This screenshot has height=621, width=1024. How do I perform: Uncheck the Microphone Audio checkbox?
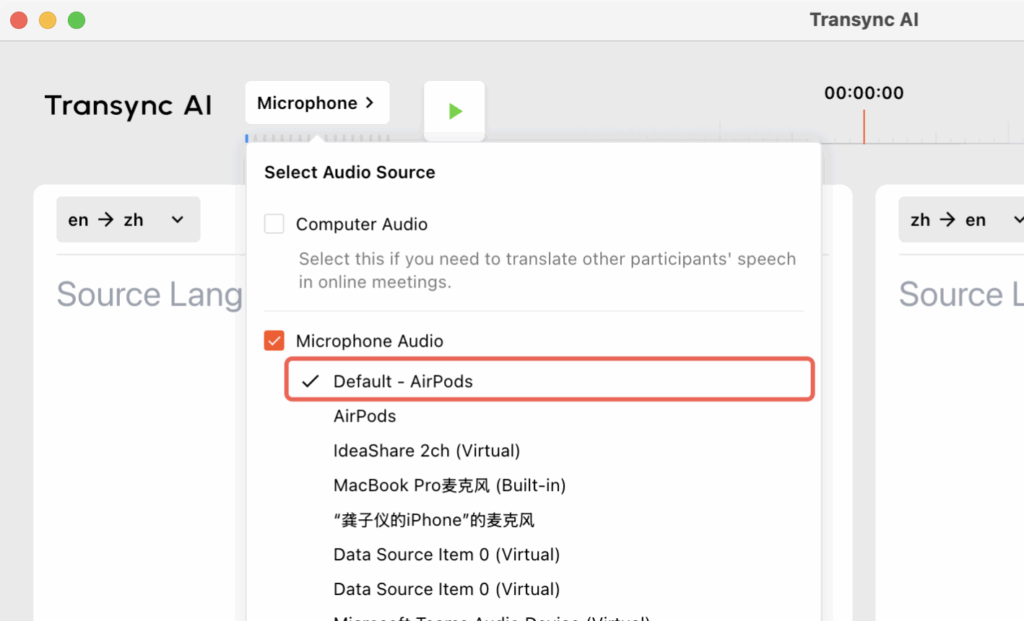(274, 341)
